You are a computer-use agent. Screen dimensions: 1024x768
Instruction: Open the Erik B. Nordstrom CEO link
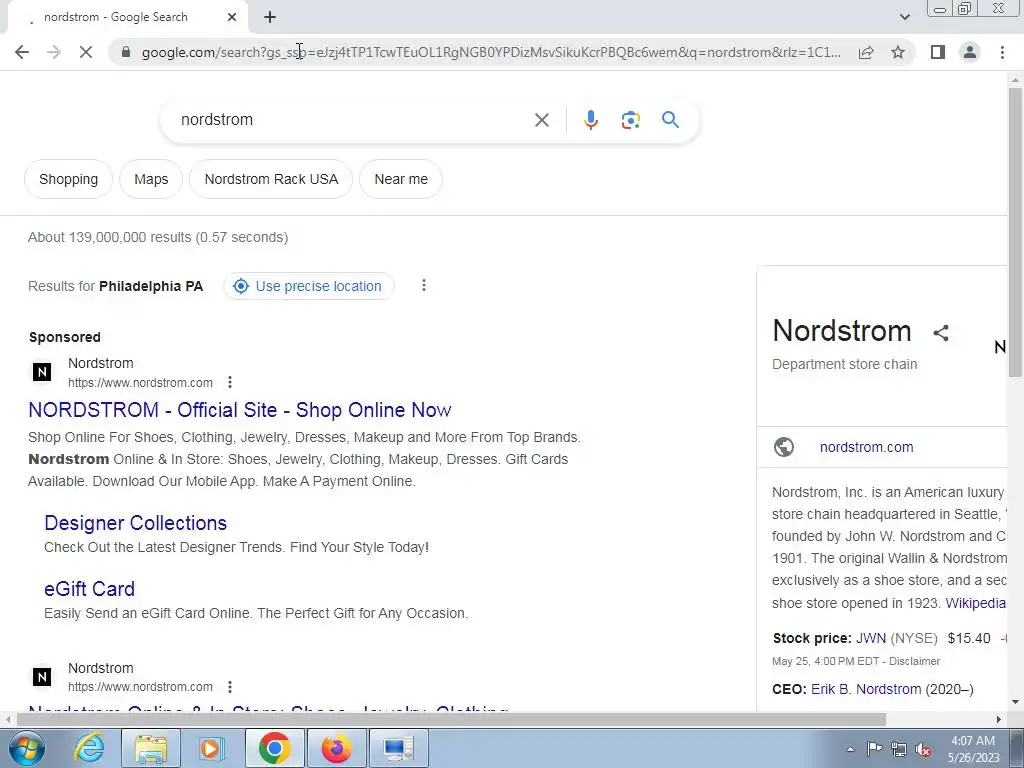pyautogui.click(x=866, y=689)
